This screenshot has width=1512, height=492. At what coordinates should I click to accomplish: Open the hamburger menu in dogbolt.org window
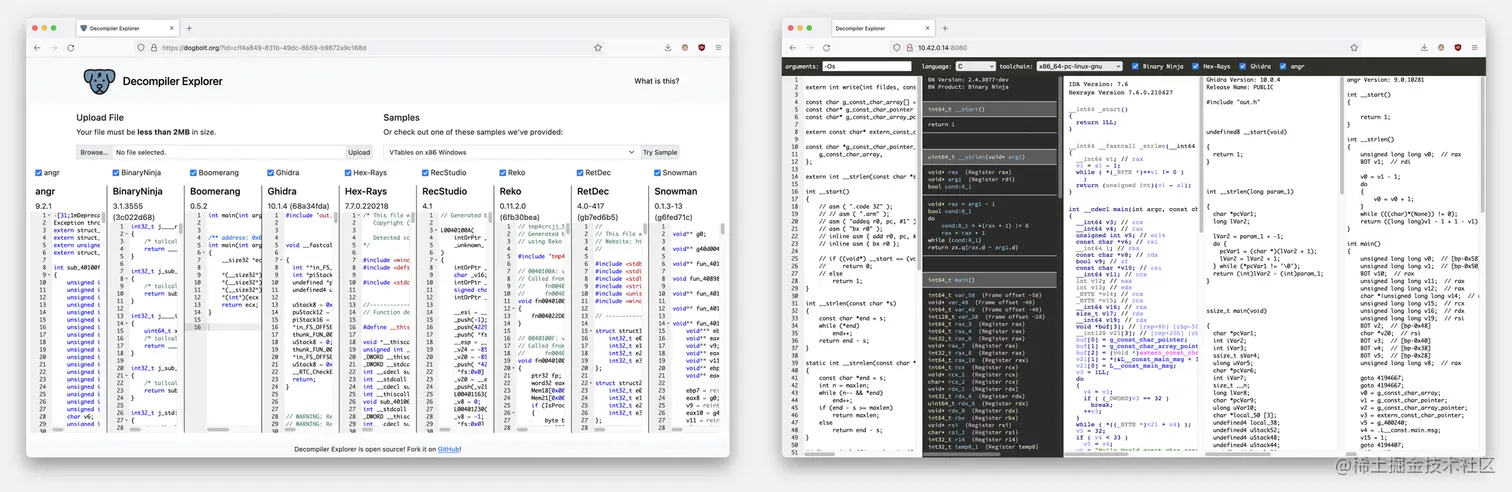718,47
